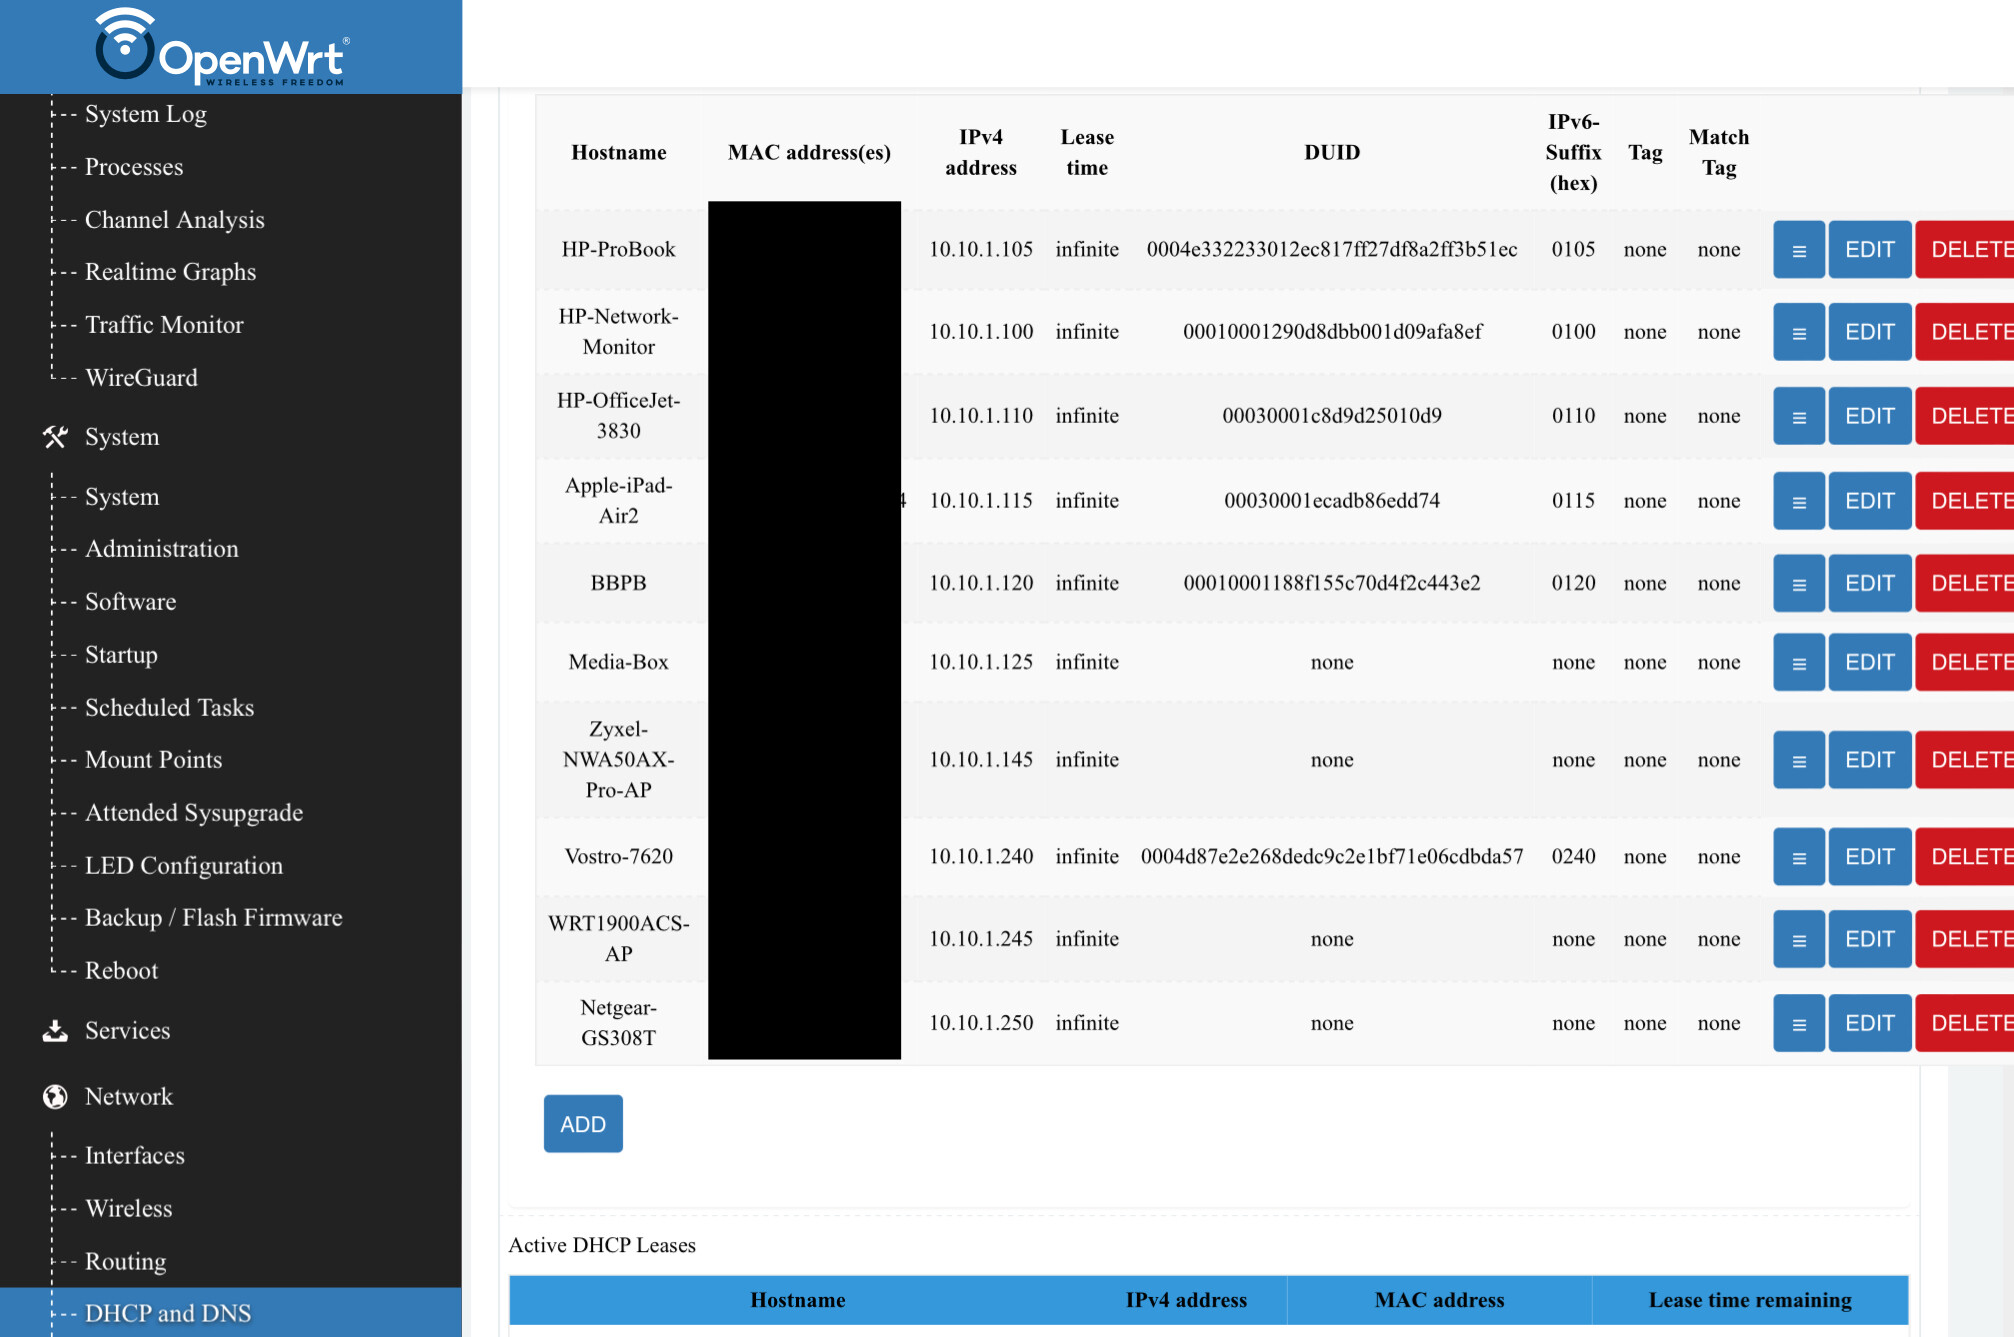Image resolution: width=2014 pixels, height=1337 pixels.
Task: Open System Log page
Action: click(x=146, y=114)
